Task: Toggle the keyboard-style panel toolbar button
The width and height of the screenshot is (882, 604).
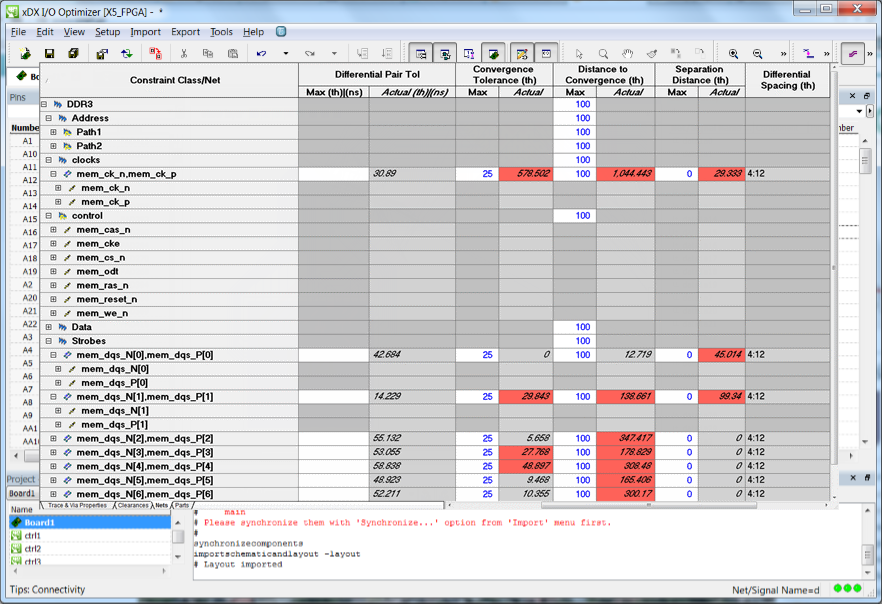Action: point(546,53)
